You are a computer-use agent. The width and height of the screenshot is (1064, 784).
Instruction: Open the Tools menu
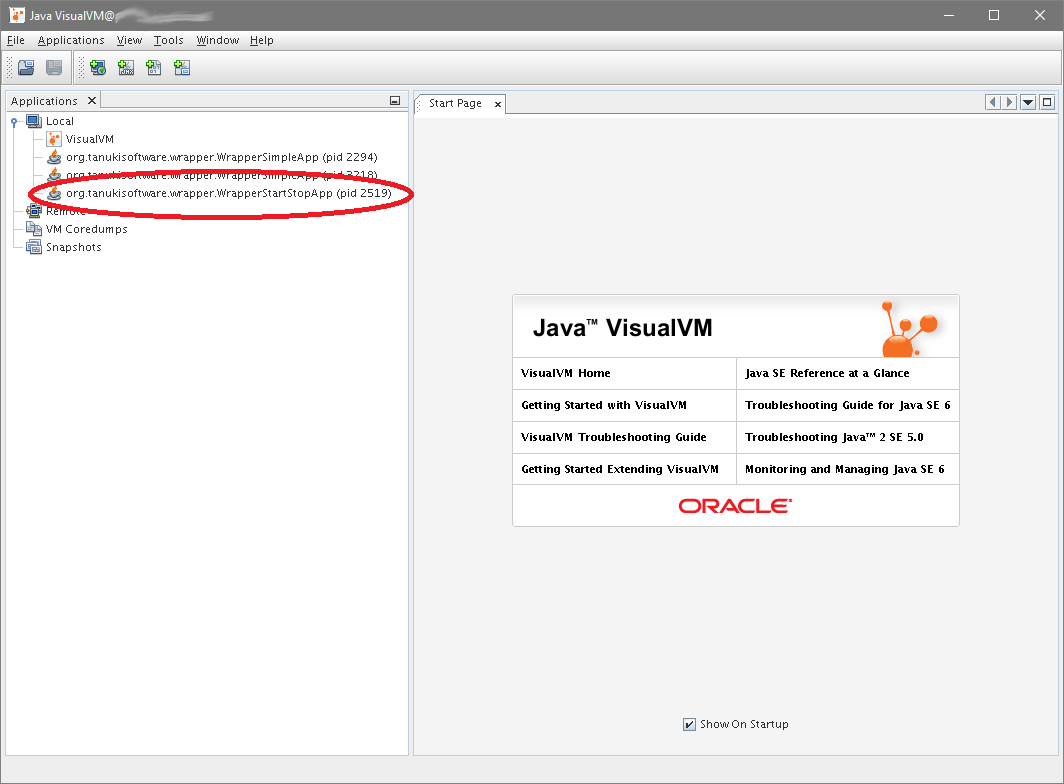pyautogui.click(x=168, y=40)
